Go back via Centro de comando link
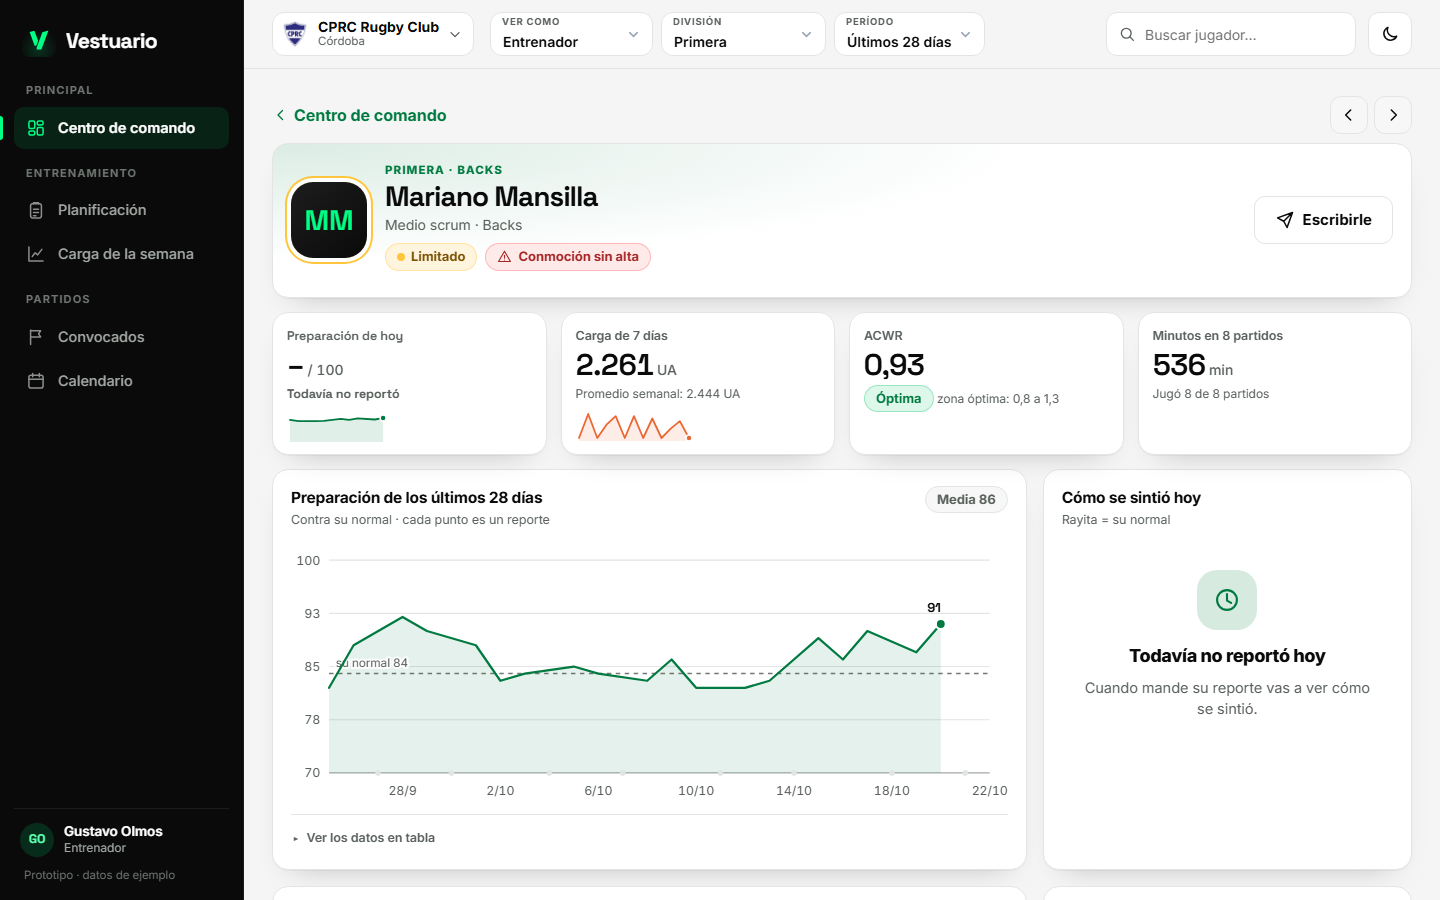The width and height of the screenshot is (1440, 900). tap(361, 115)
